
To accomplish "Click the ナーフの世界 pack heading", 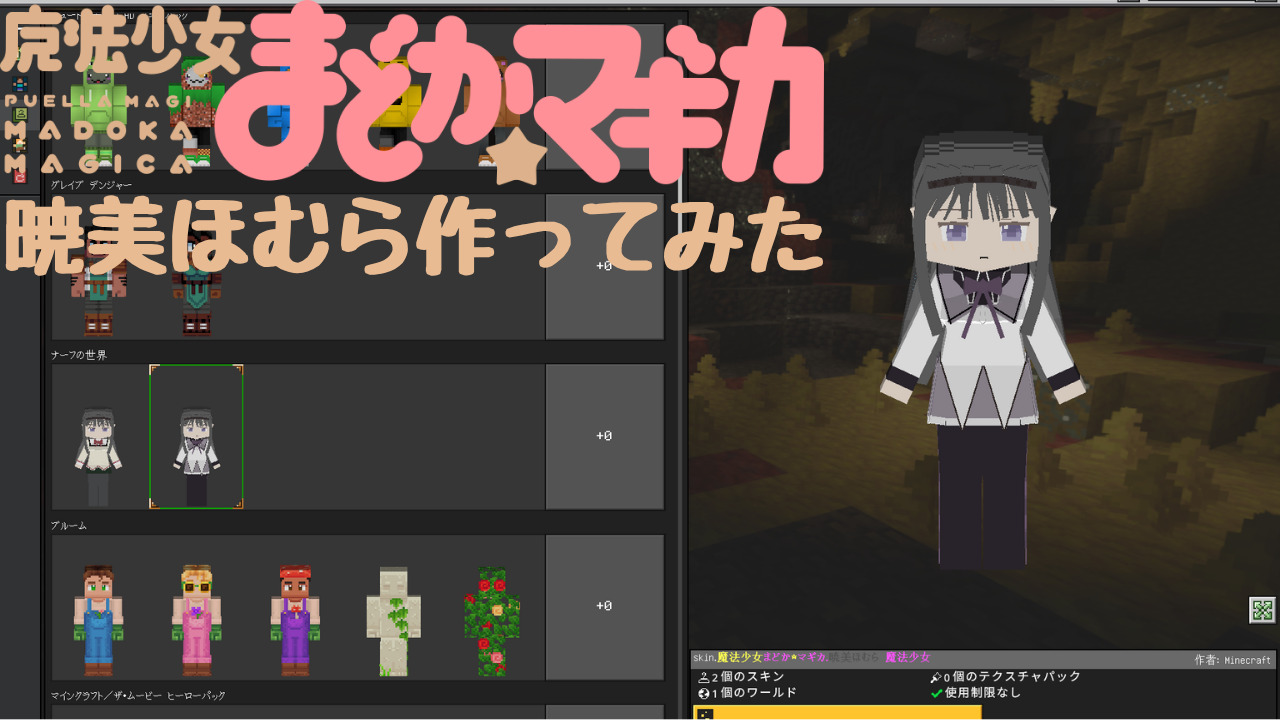I will click(x=79, y=355).
